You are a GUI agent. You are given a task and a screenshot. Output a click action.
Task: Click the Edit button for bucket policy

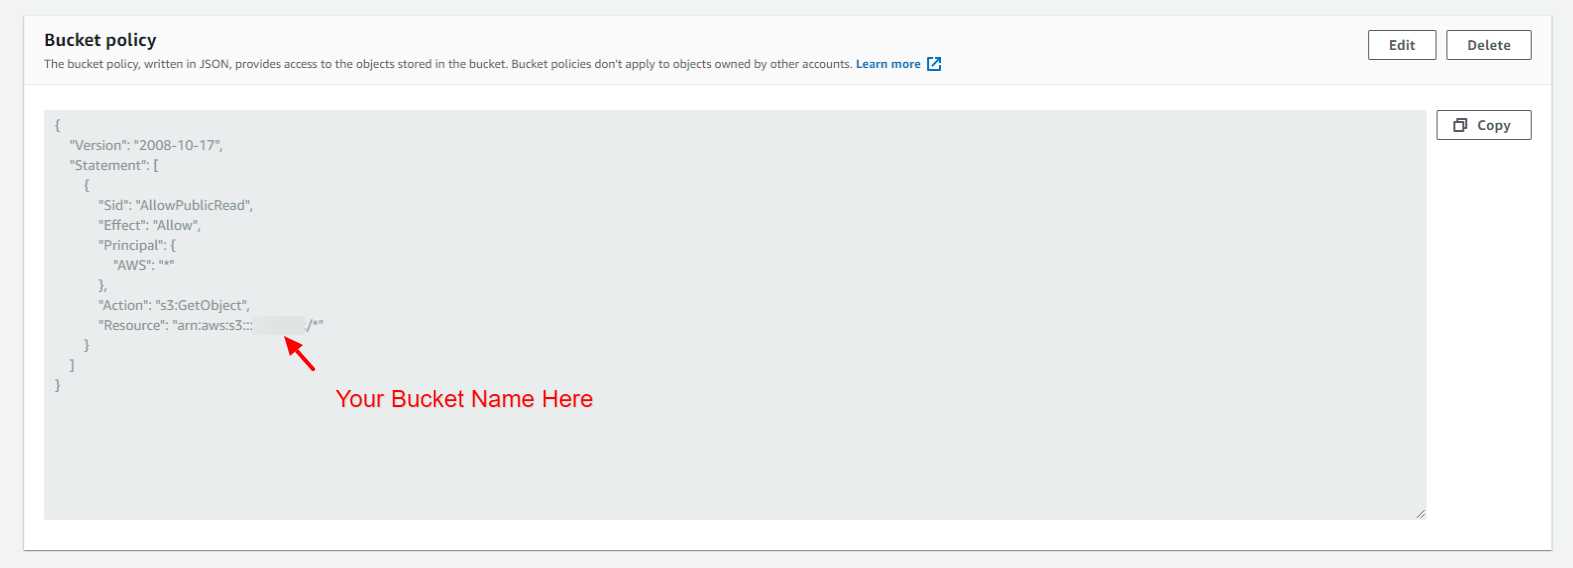pos(1401,45)
